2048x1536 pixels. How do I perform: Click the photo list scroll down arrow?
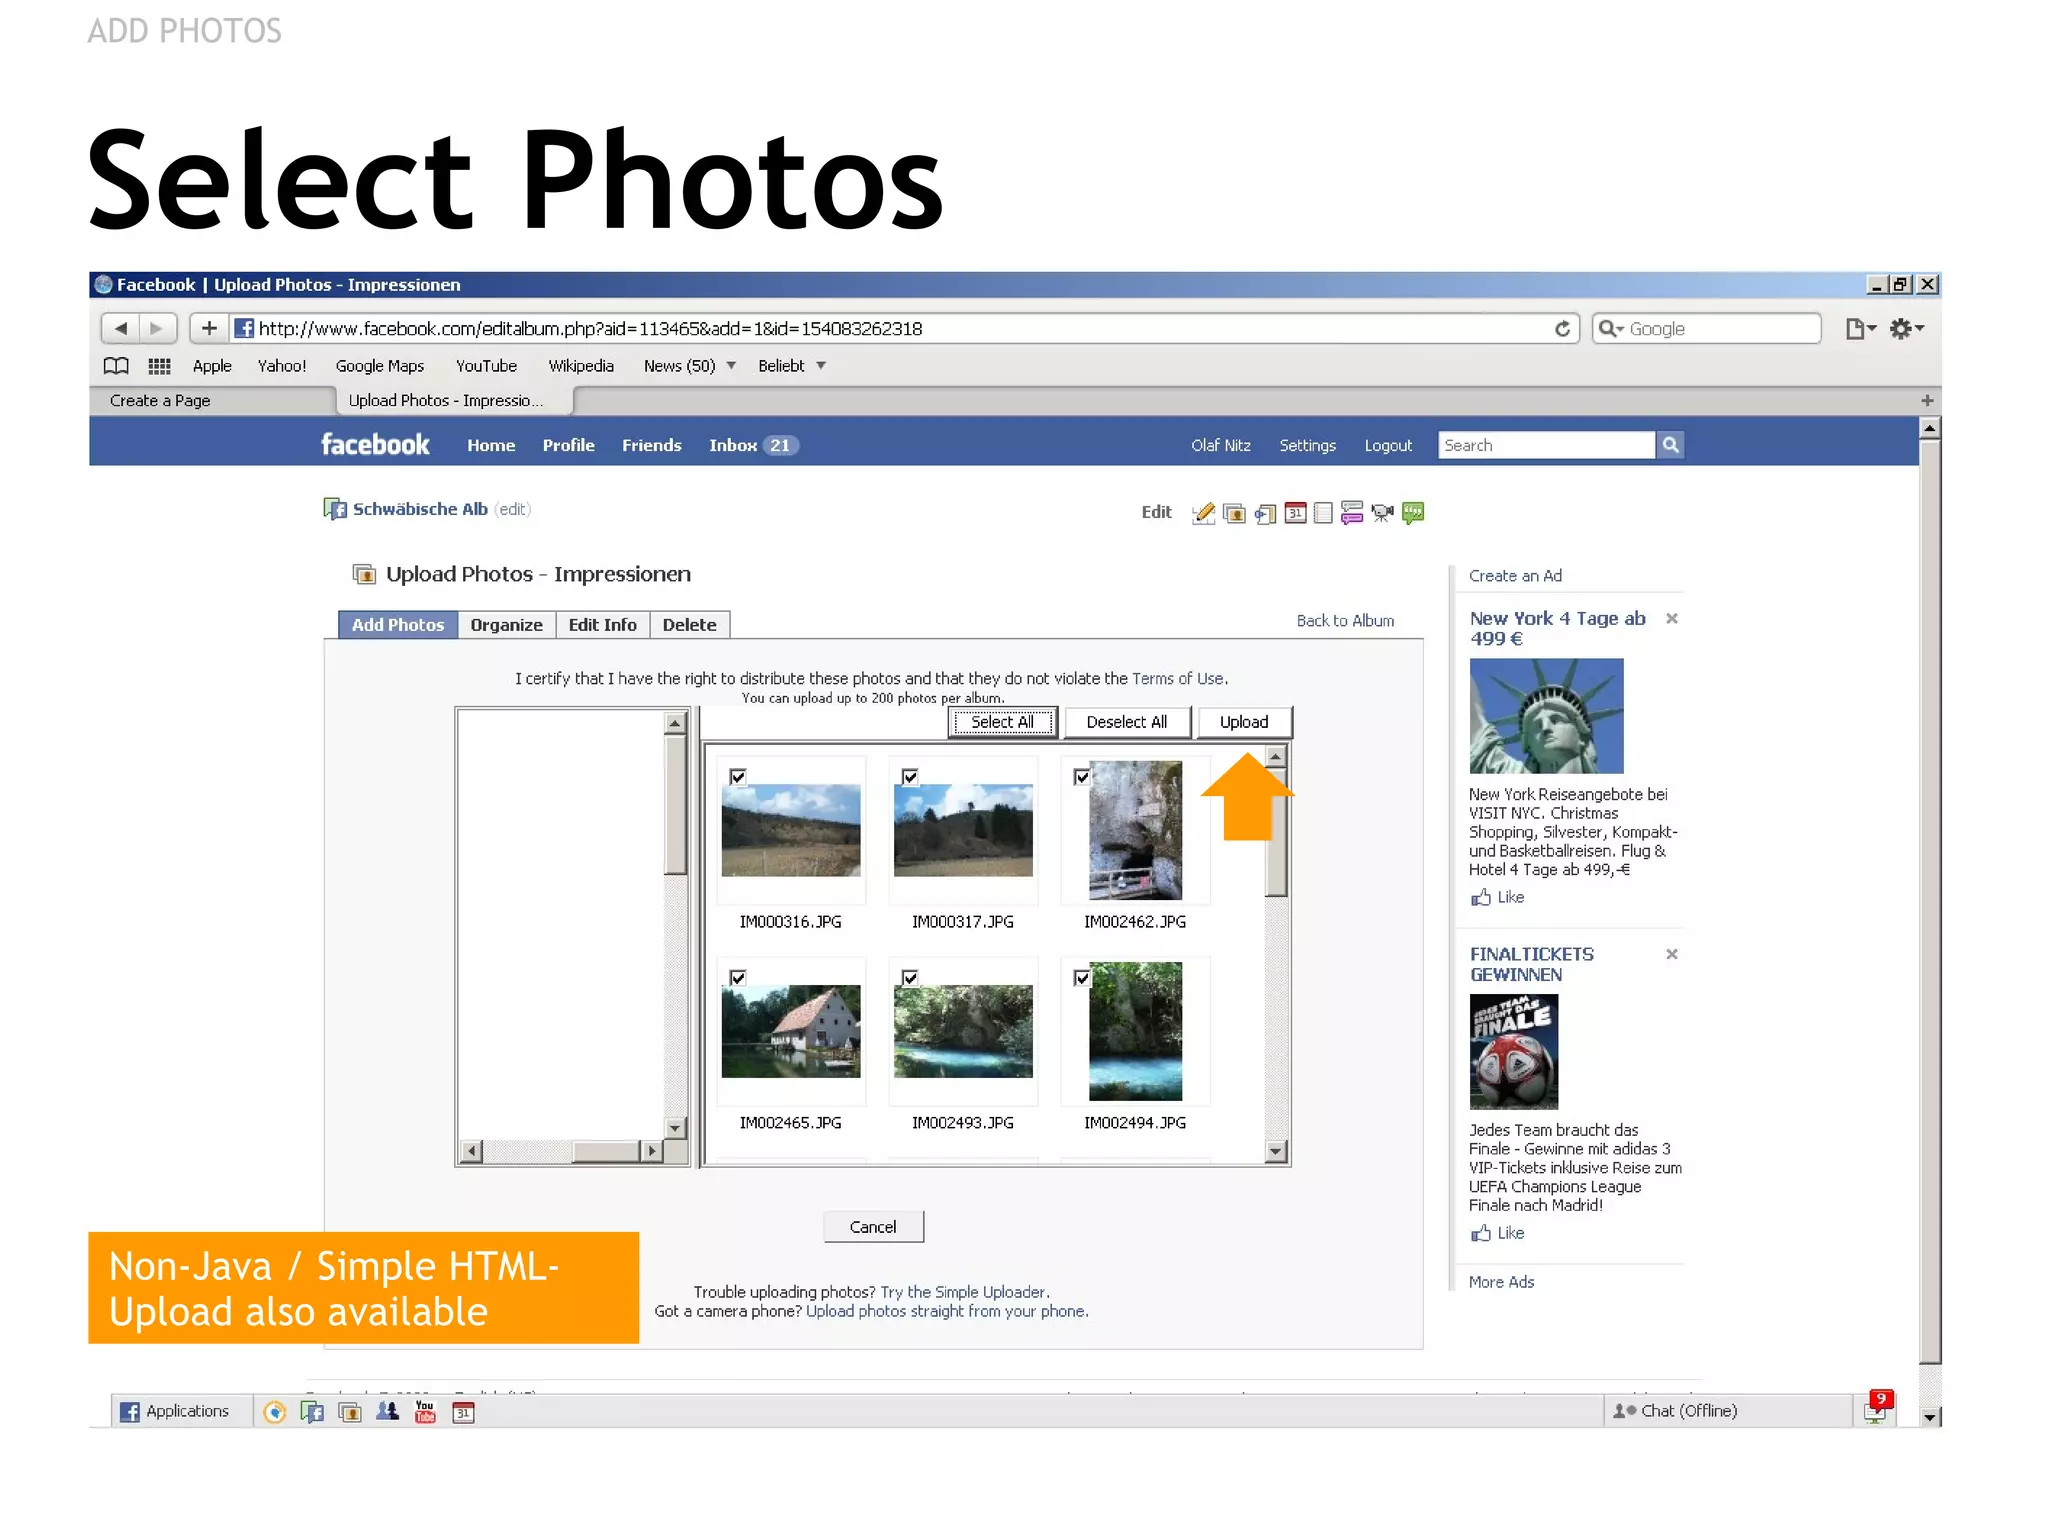click(1275, 1151)
